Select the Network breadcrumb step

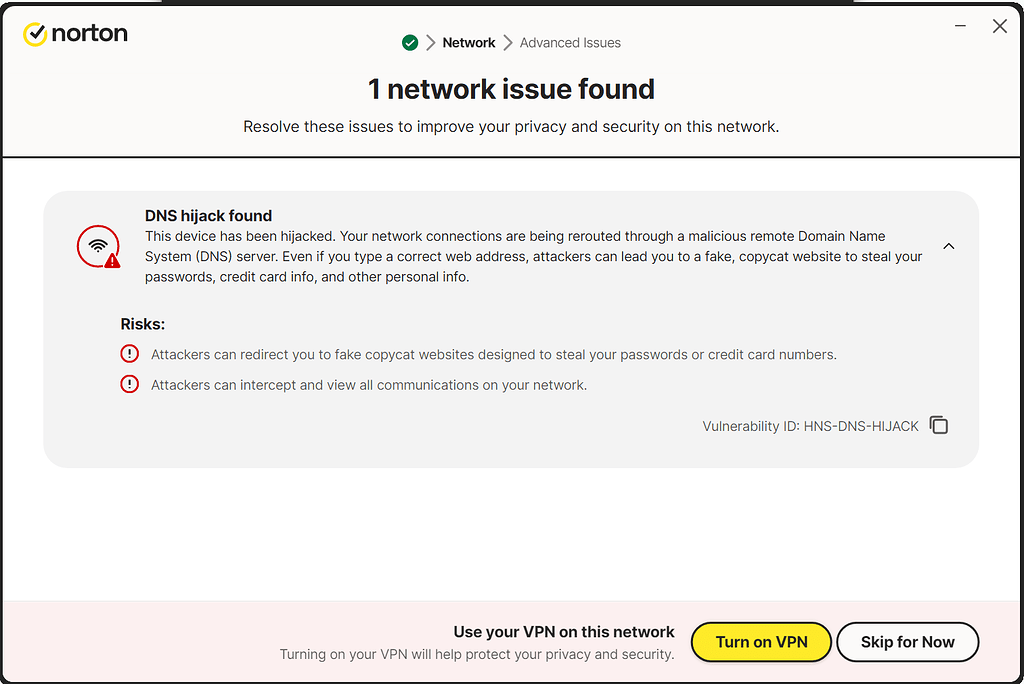coord(469,42)
